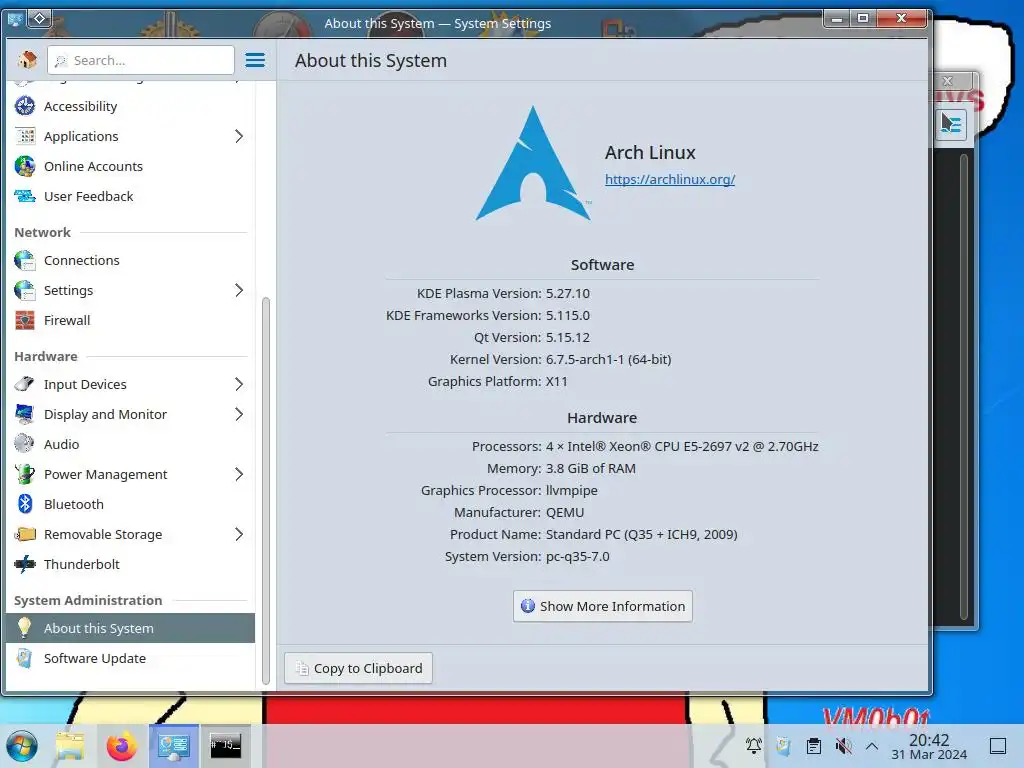Expand the Removable Storage chevron
This screenshot has height=768, width=1024.
(239, 535)
